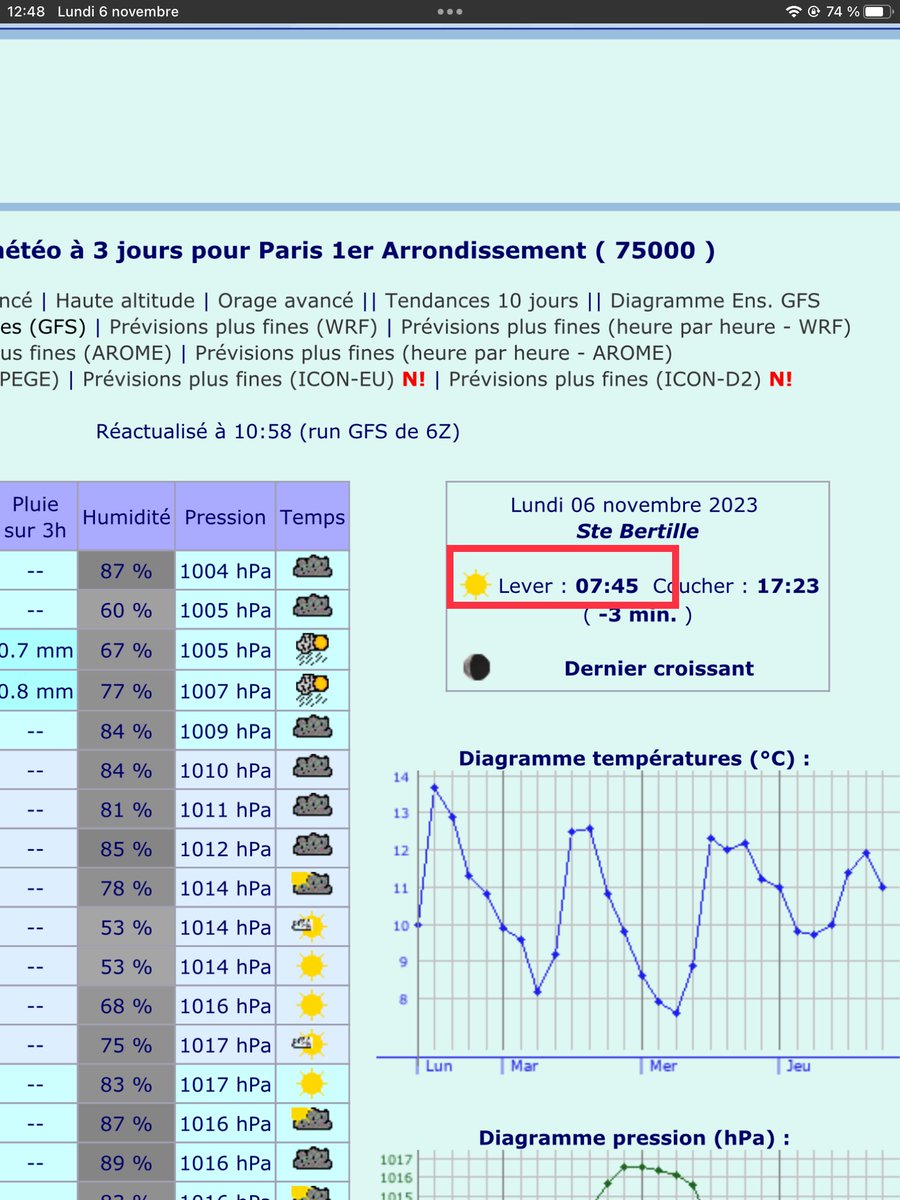This screenshot has width=900, height=1200.
Task: Click the Humidité column header
Action: tap(126, 517)
